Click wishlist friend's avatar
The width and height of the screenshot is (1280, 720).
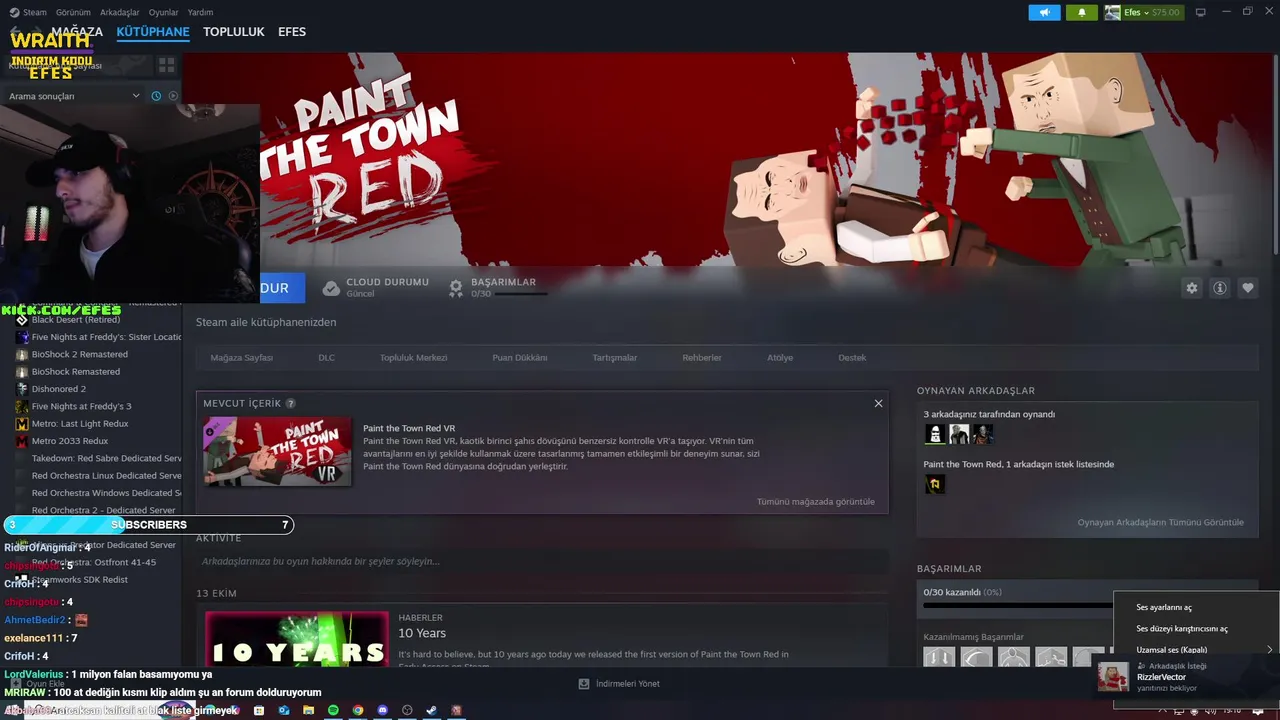[935, 484]
